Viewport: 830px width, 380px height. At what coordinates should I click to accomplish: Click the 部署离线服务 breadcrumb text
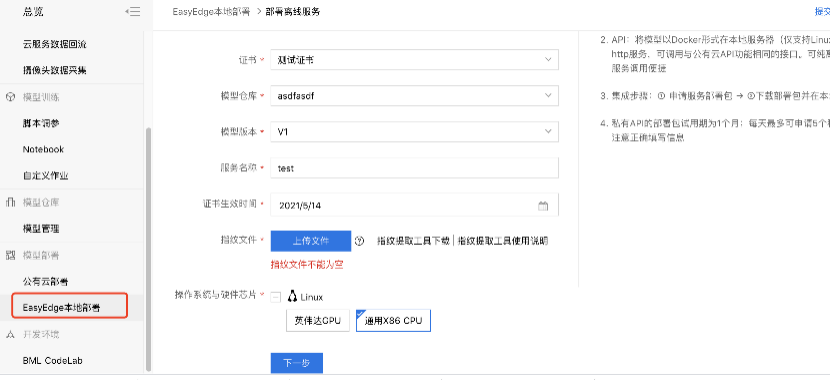pos(293,12)
